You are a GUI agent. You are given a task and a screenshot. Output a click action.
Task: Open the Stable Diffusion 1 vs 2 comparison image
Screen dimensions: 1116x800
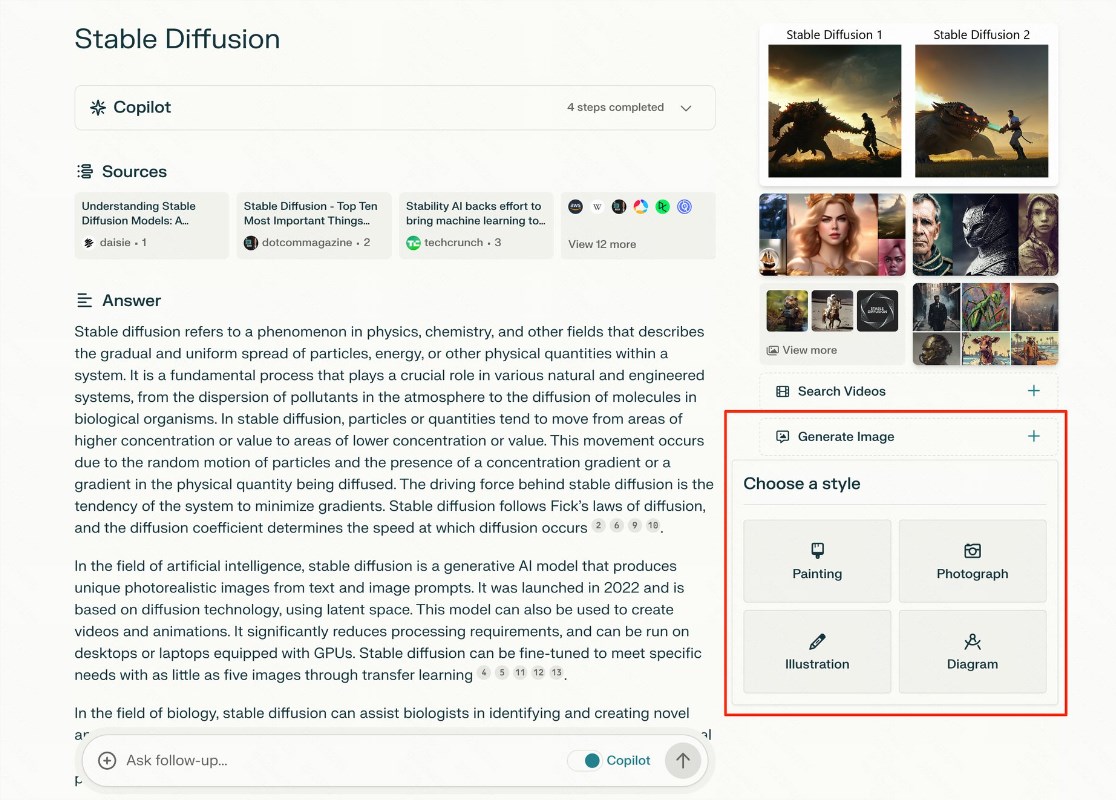click(908, 104)
